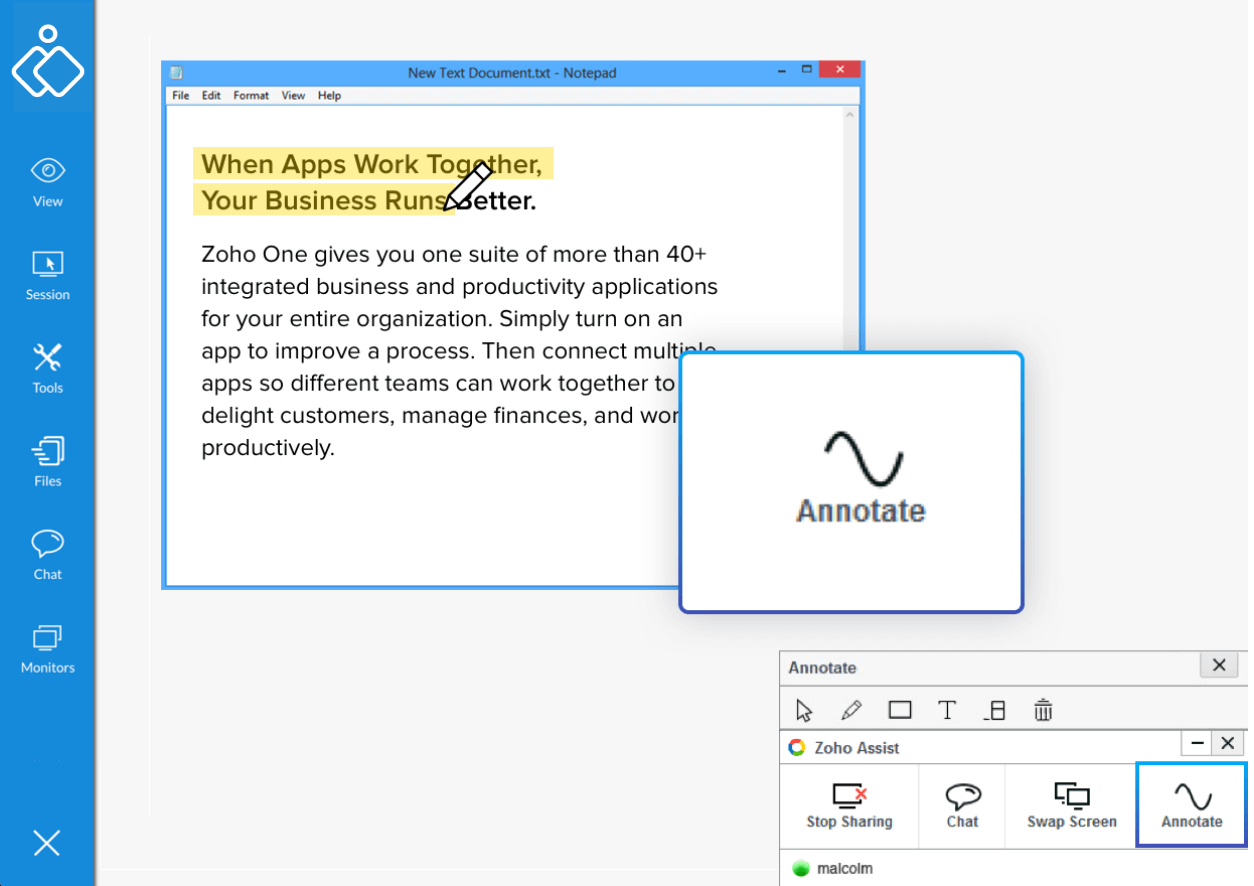Open Chat in the Zoho Assist panel
The width and height of the screenshot is (1254, 886).
click(x=962, y=806)
